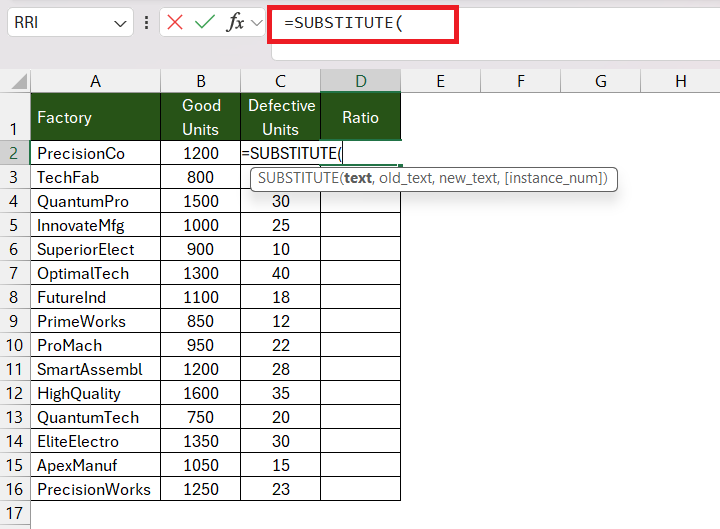Click the Good Units header cell
The height and width of the screenshot is (529, 720).
click(x=201, y=117)
